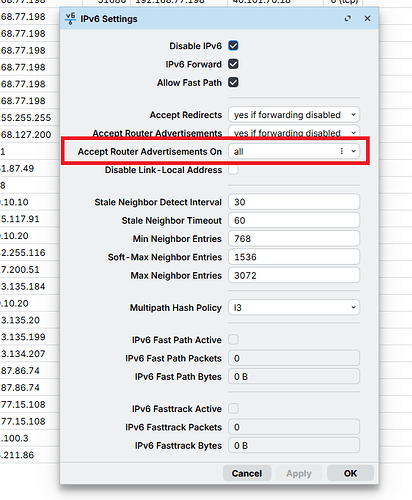Click the Allow Fast Path label
The image size is (412, 500).
[189, 83]
